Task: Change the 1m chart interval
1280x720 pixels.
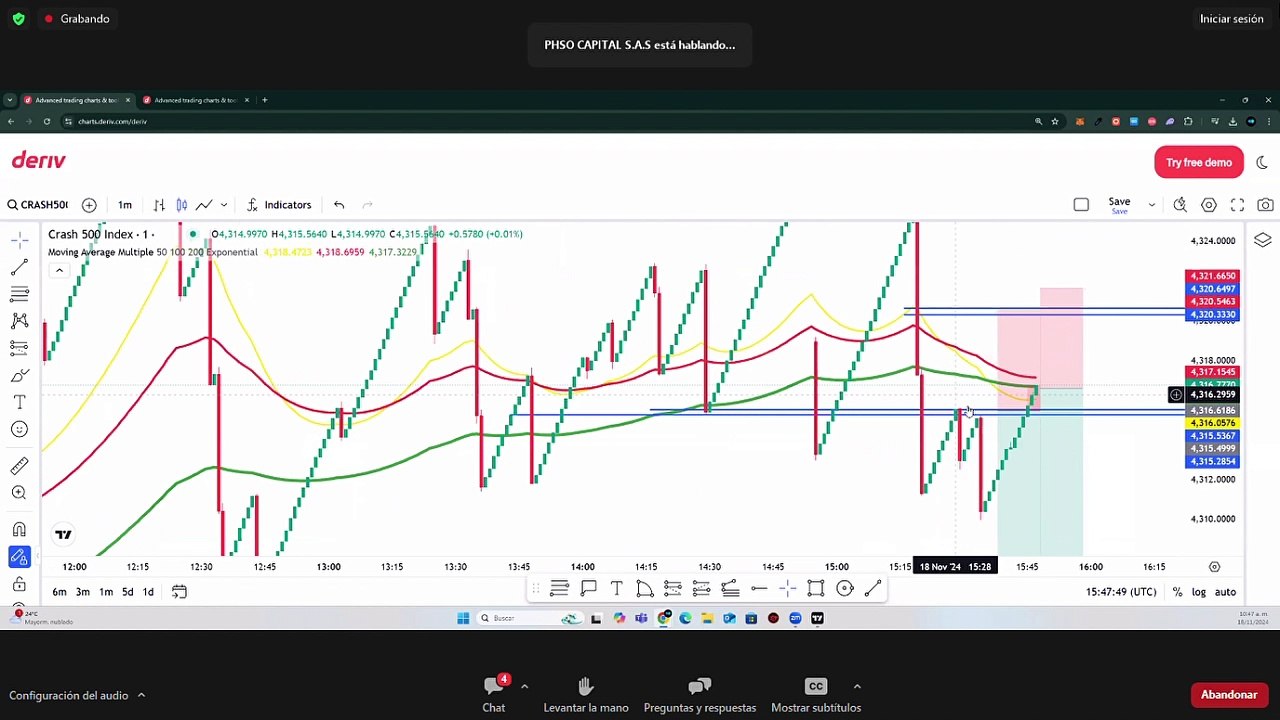Action: (x=125, y=205)
